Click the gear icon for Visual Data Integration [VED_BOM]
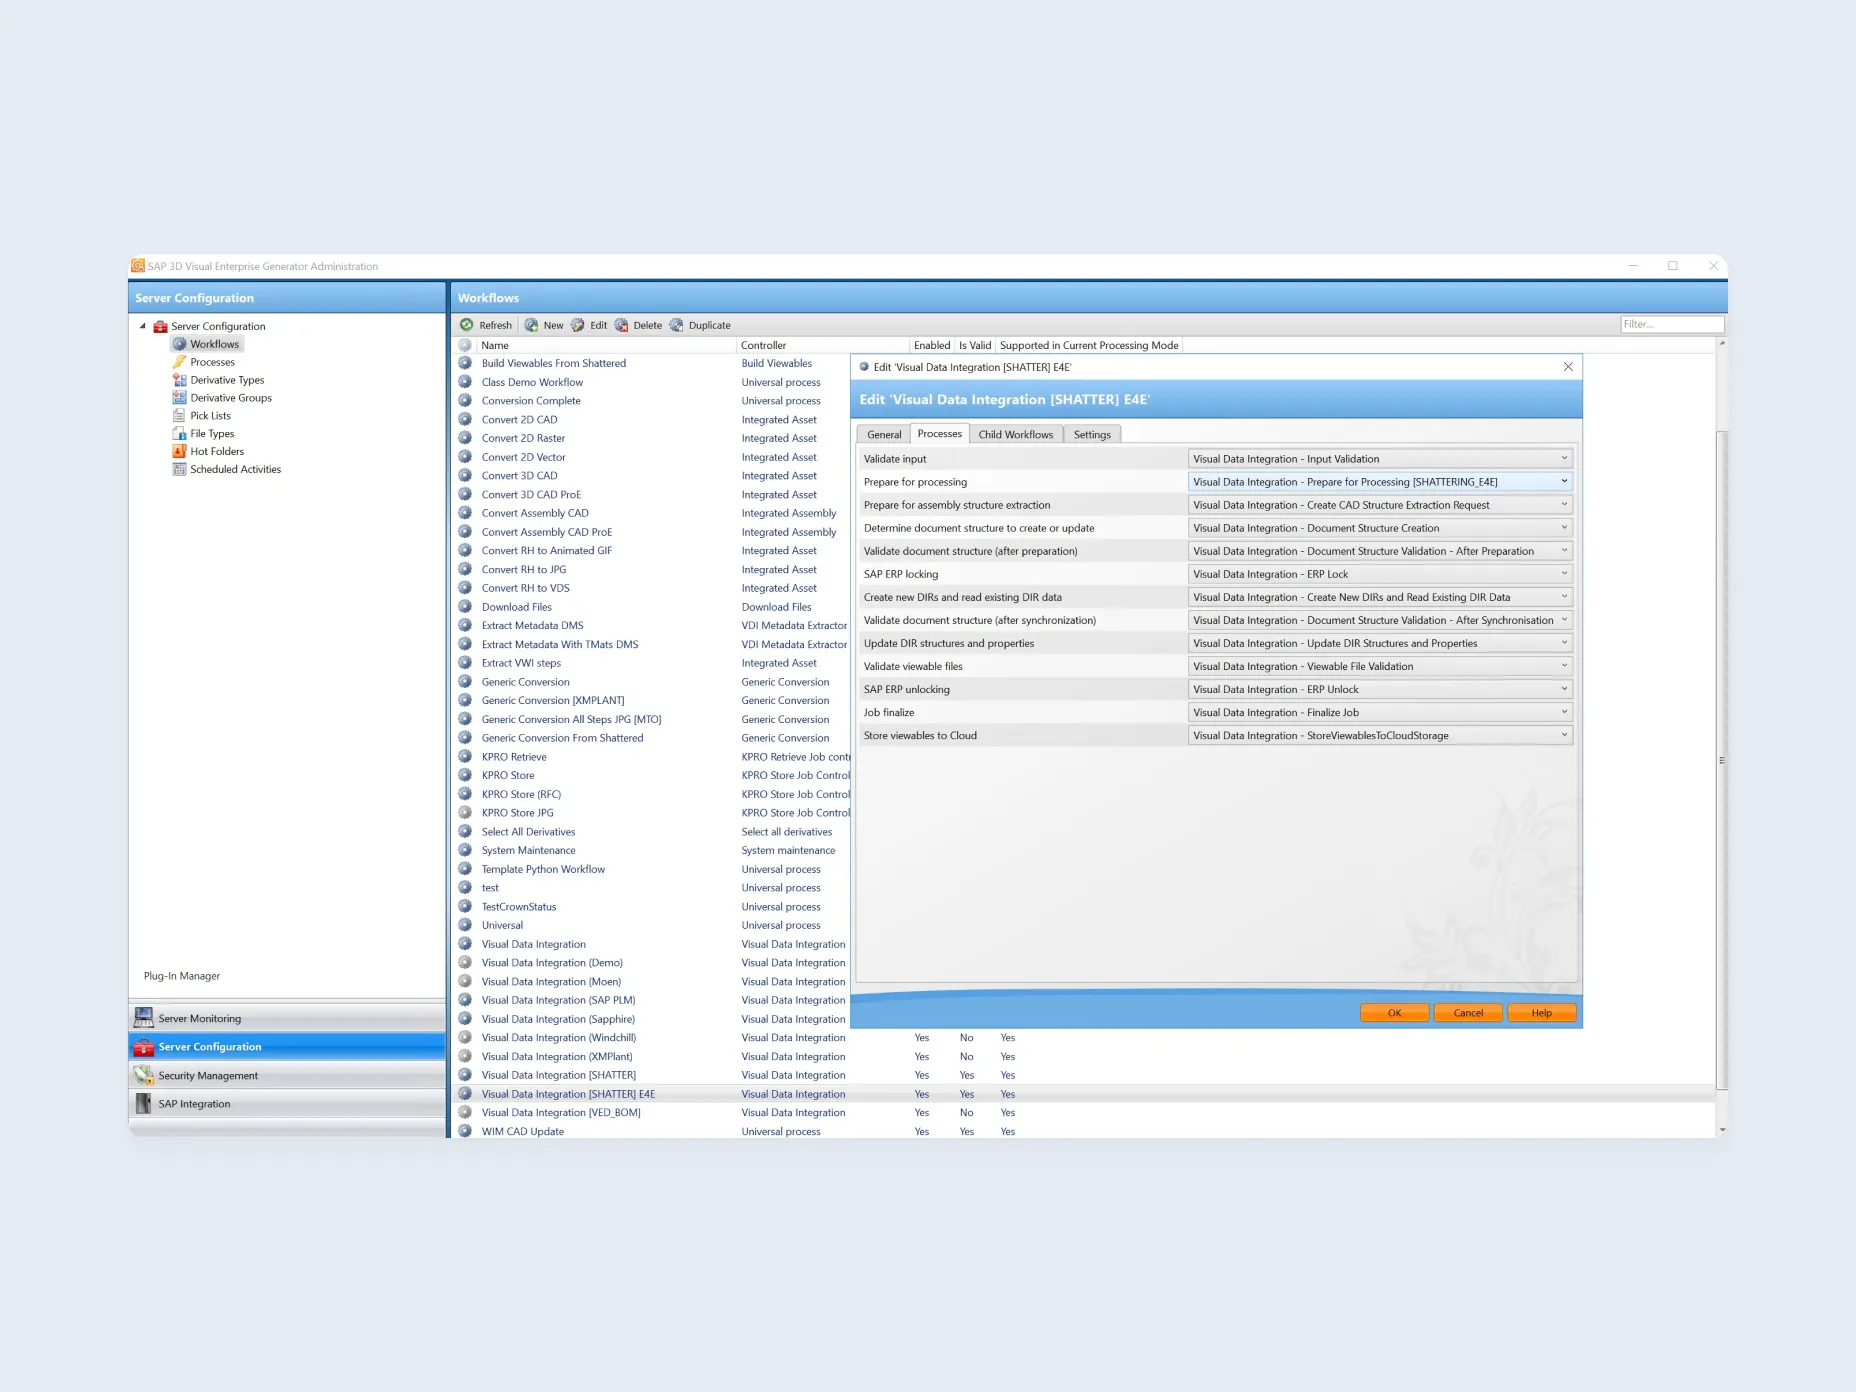 tap(465, 1112)
